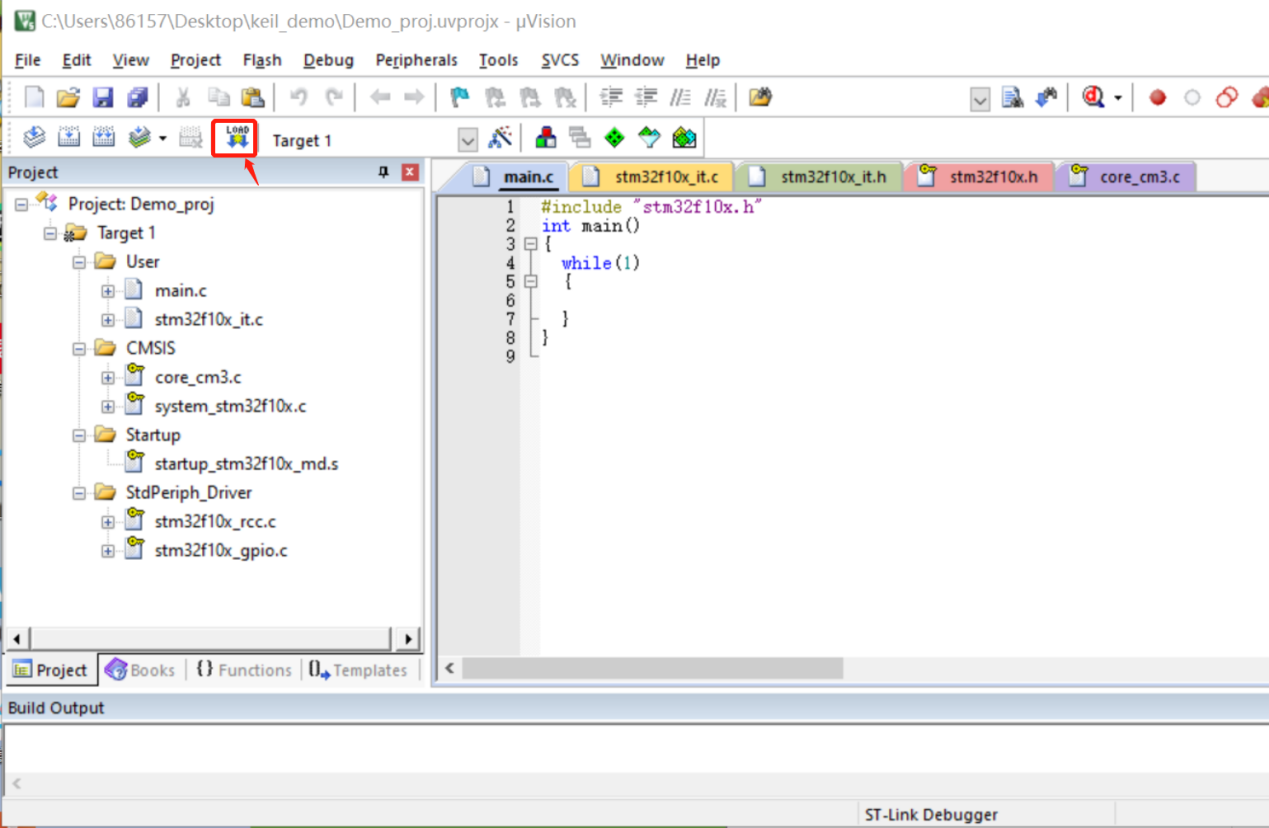Click the Indent lines icon

click(611, 97)
